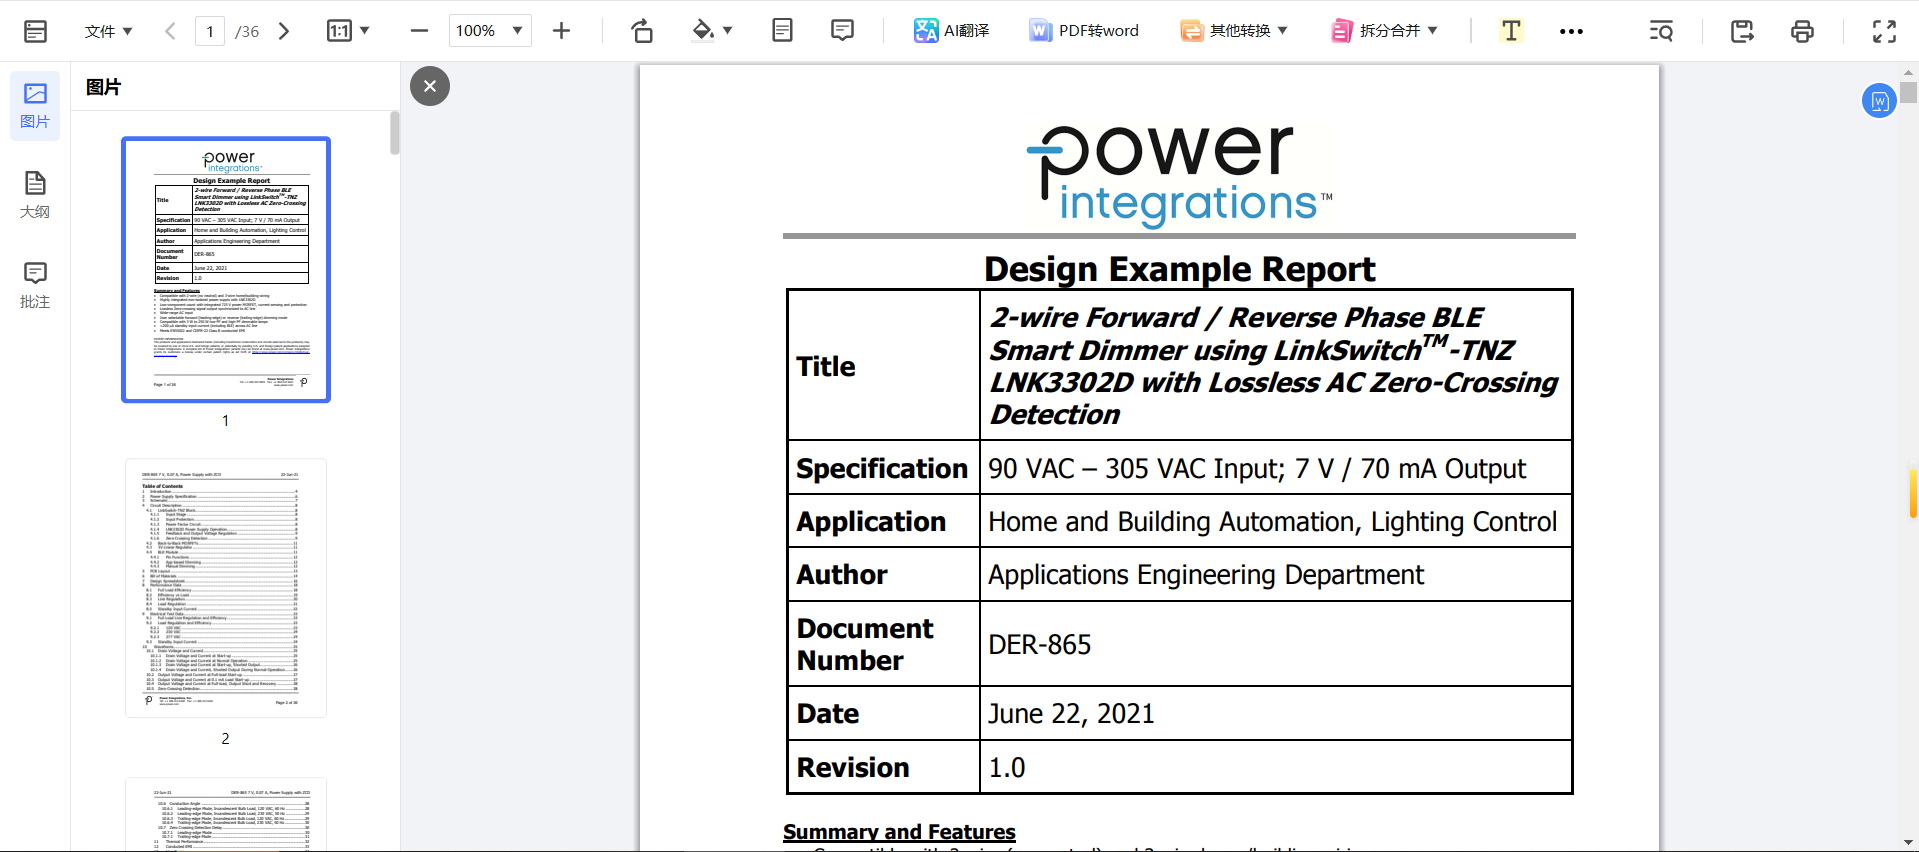Click the 'Summary and Features' heading
Screen dimensions: 1919x852
pyautogui.click(x=899, y=832)
